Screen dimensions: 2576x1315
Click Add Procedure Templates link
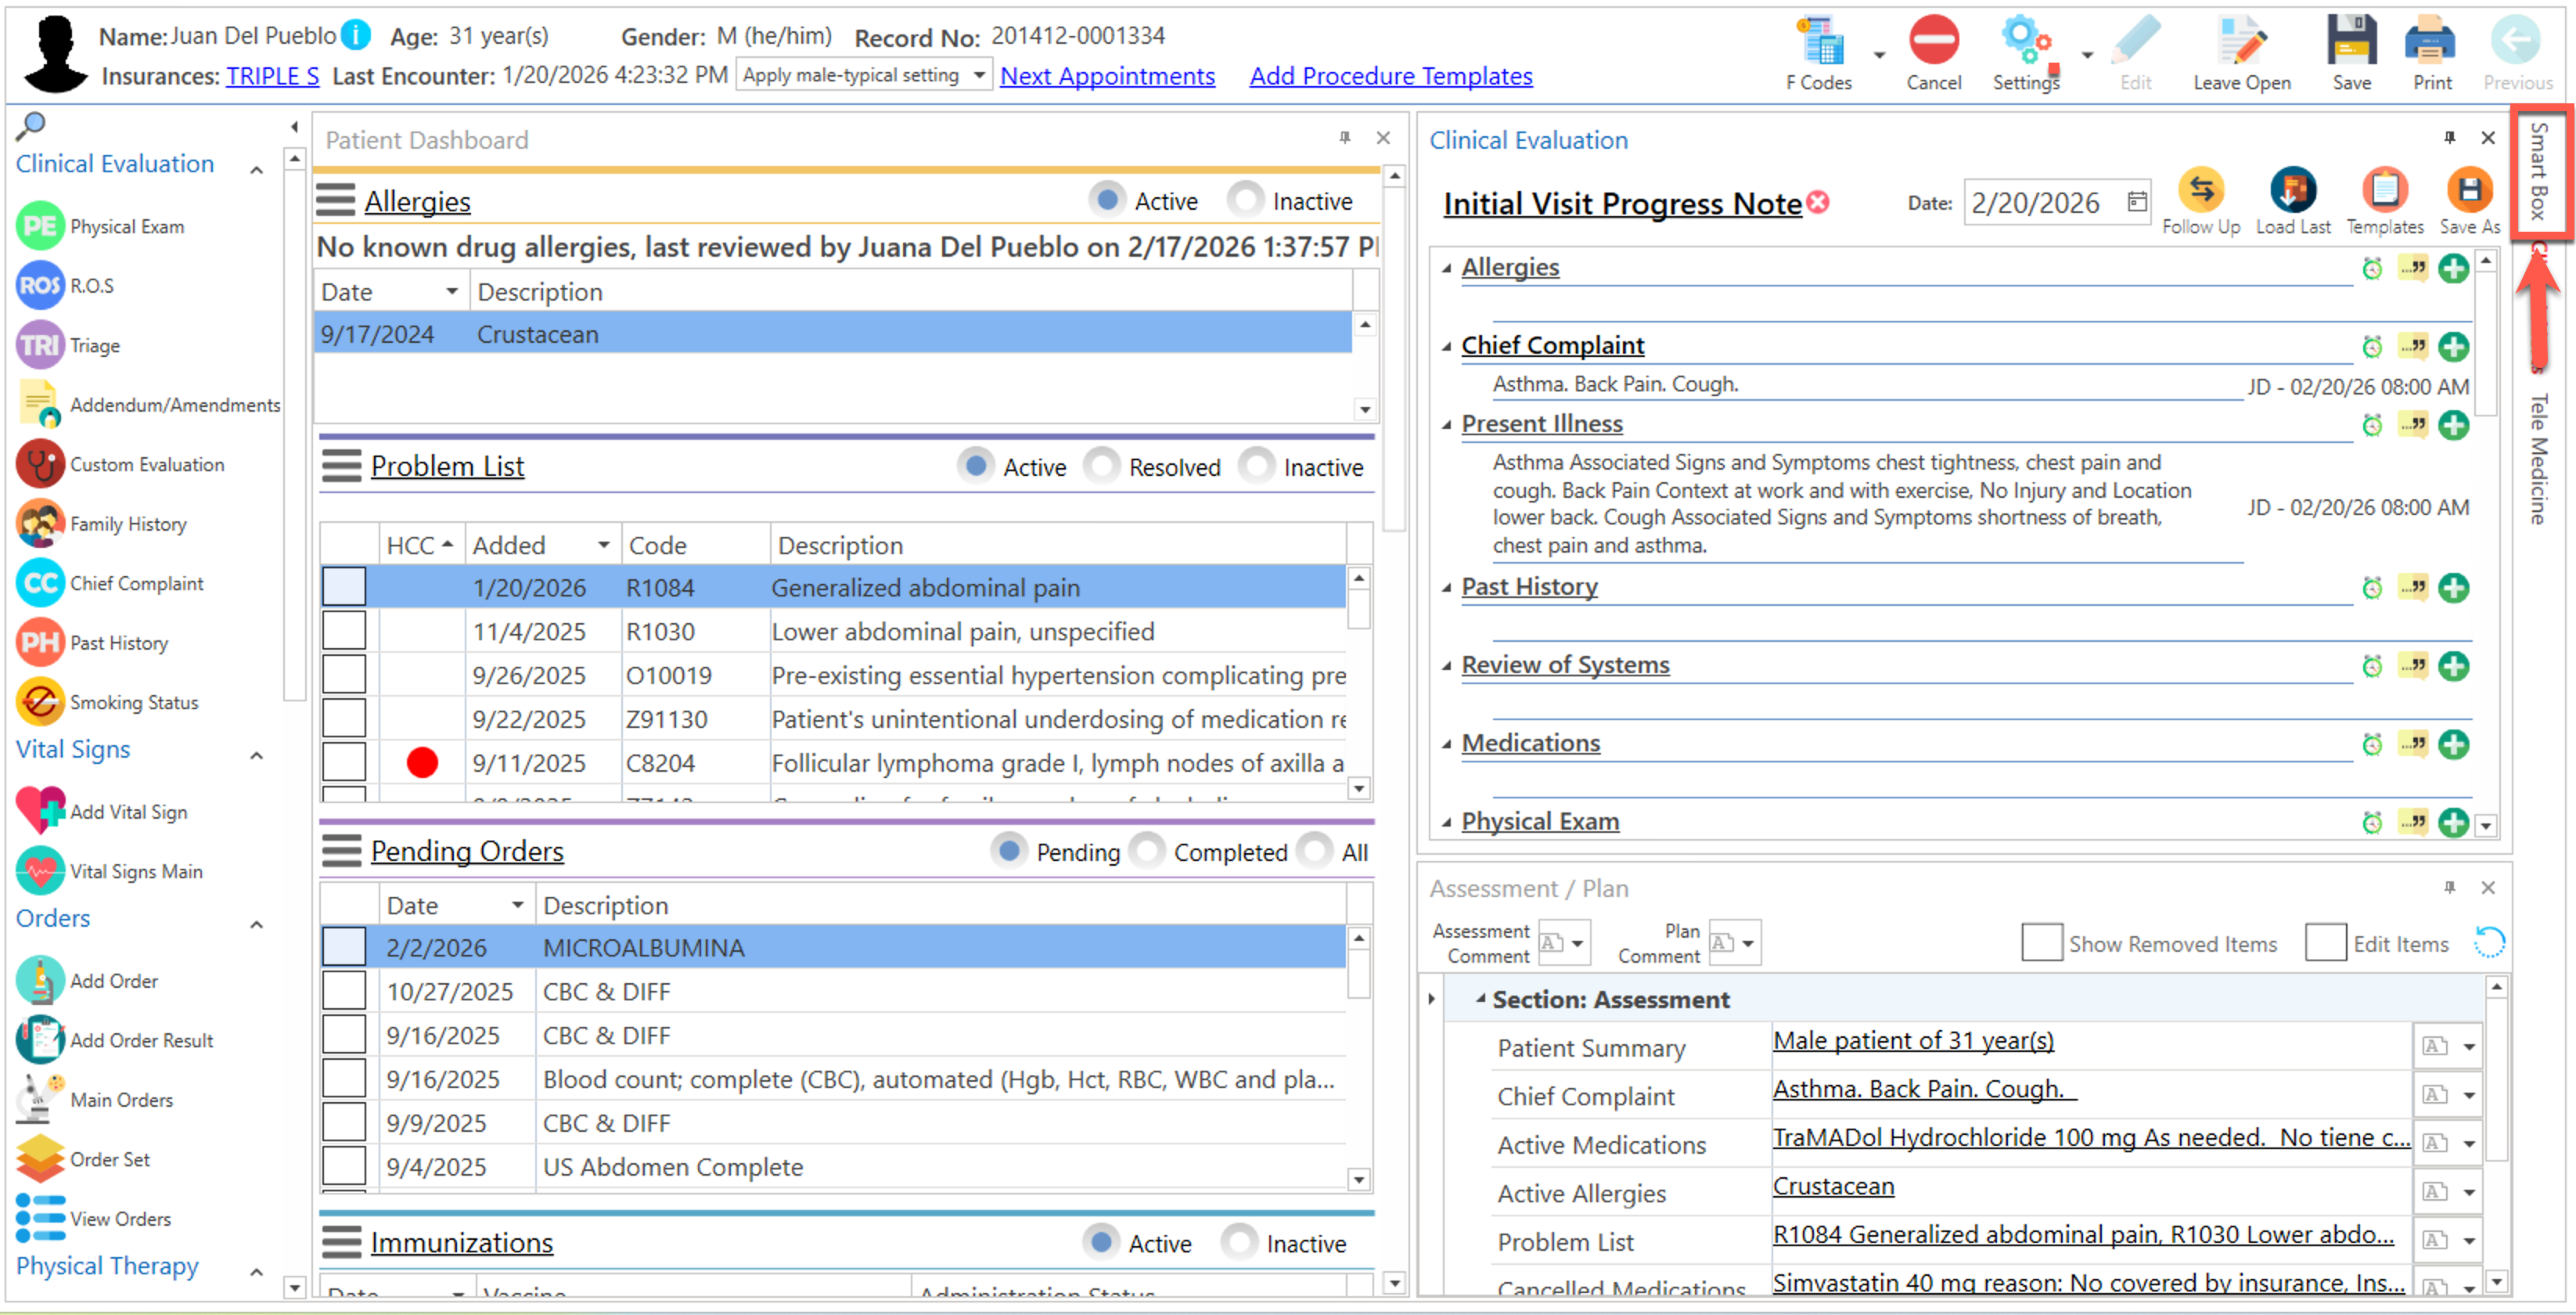[1390, 76]
